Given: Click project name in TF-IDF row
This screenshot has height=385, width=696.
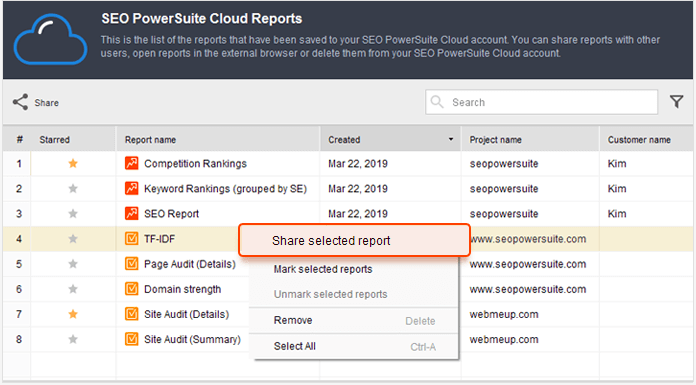Looking at the screenshot, I should [x=528, y=238].
